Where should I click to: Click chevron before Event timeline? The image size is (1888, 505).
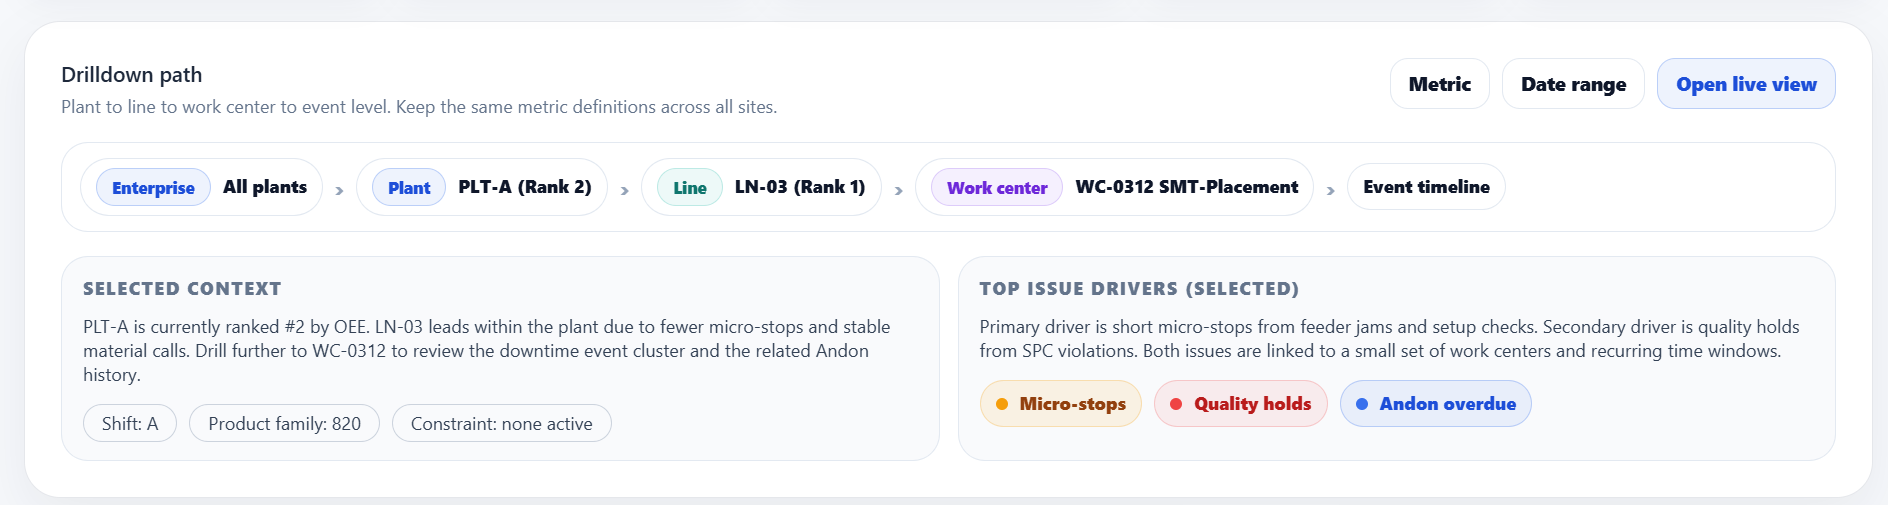click(x=1330, y=190)
